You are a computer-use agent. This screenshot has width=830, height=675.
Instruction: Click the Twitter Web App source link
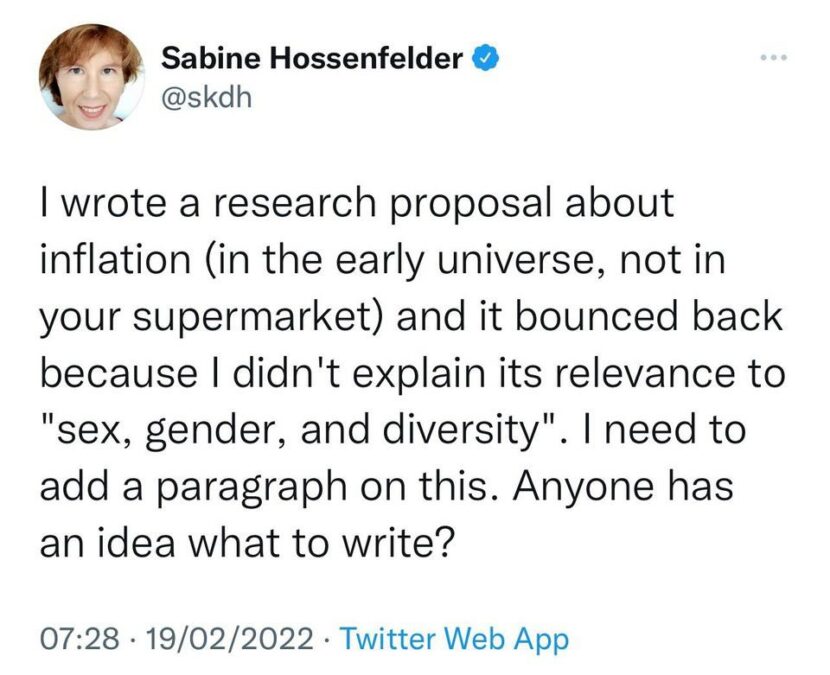[x=454, y=637]
